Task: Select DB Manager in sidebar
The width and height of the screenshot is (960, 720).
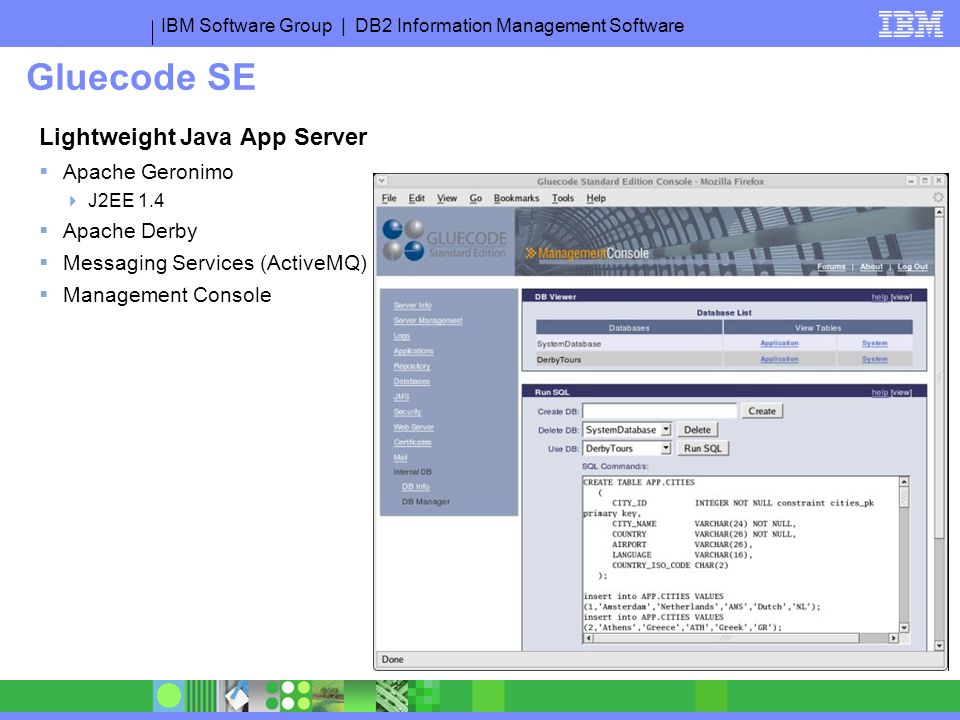Action: pyautogui.click(x=426, y=501)
